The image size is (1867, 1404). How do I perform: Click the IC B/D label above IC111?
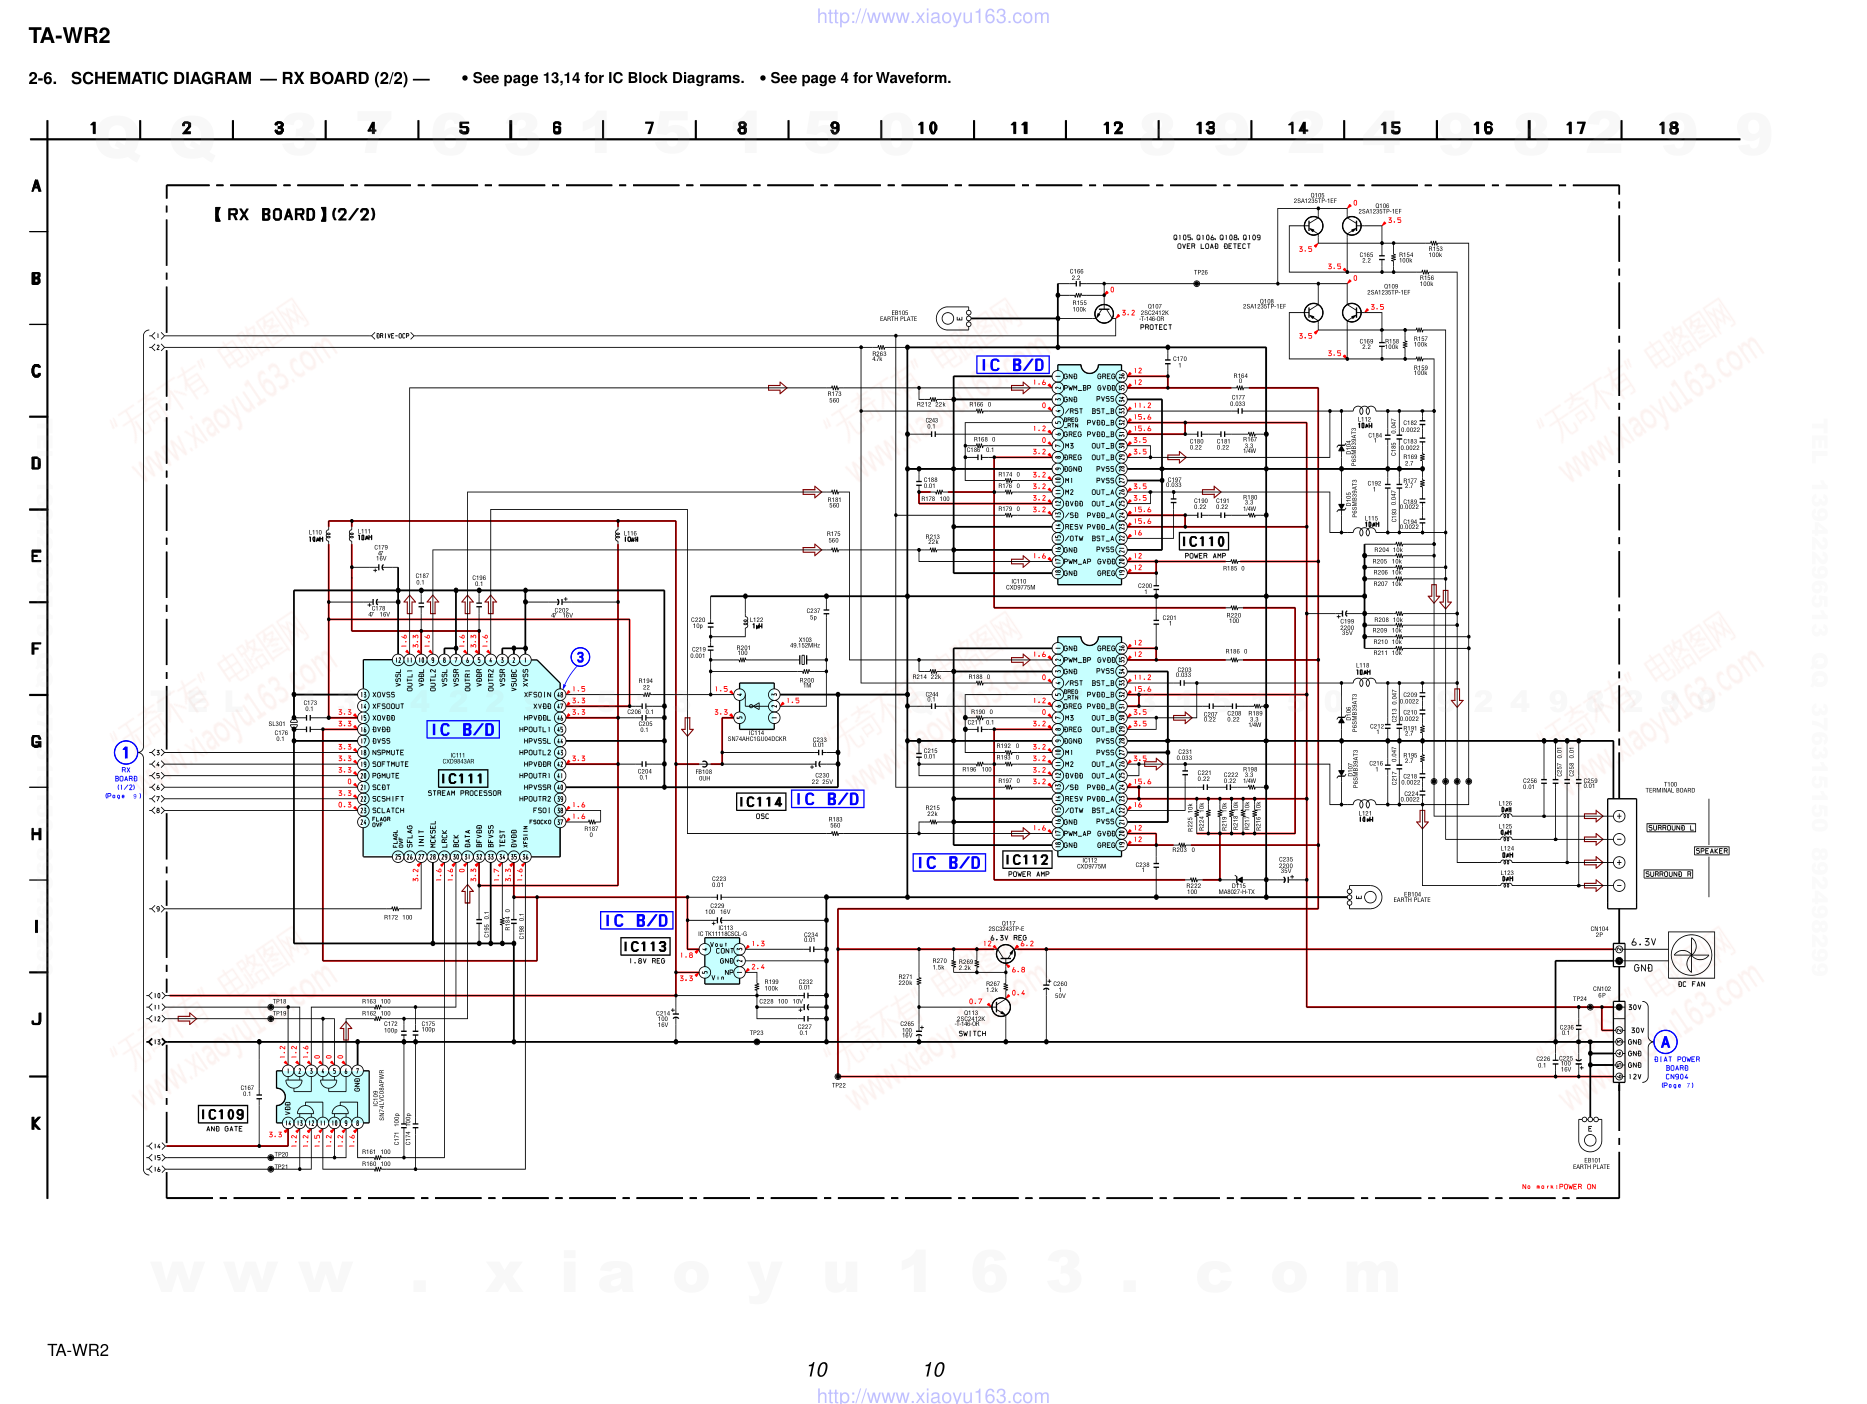pyautogui.click(x=463, y=730)
